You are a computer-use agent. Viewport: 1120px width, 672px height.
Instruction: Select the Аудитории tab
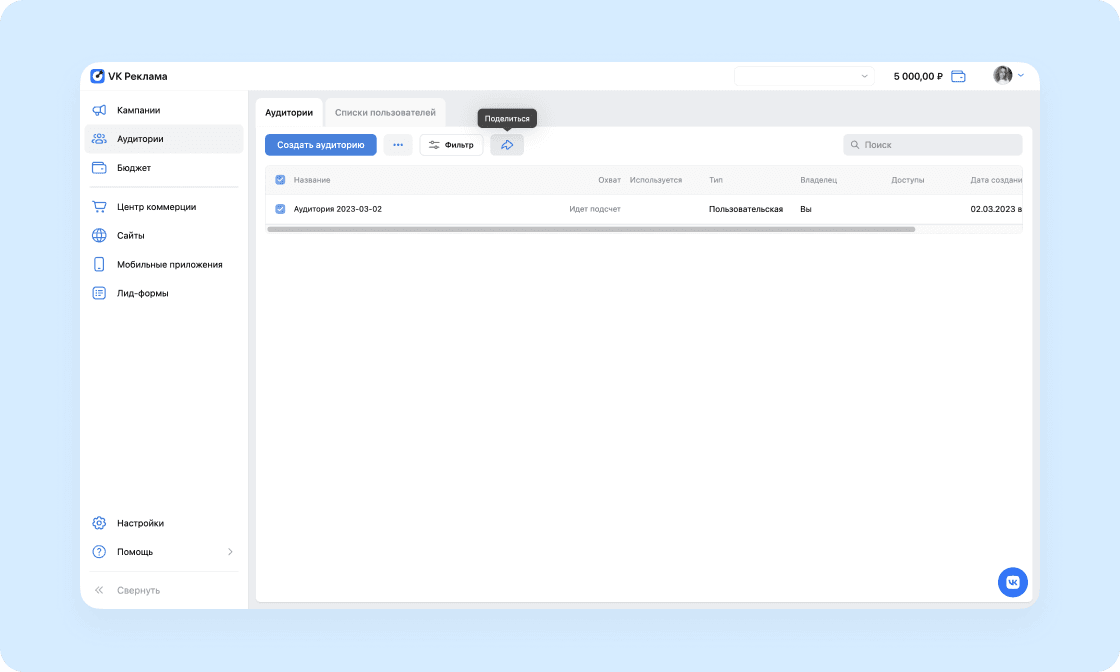point(289,113)
